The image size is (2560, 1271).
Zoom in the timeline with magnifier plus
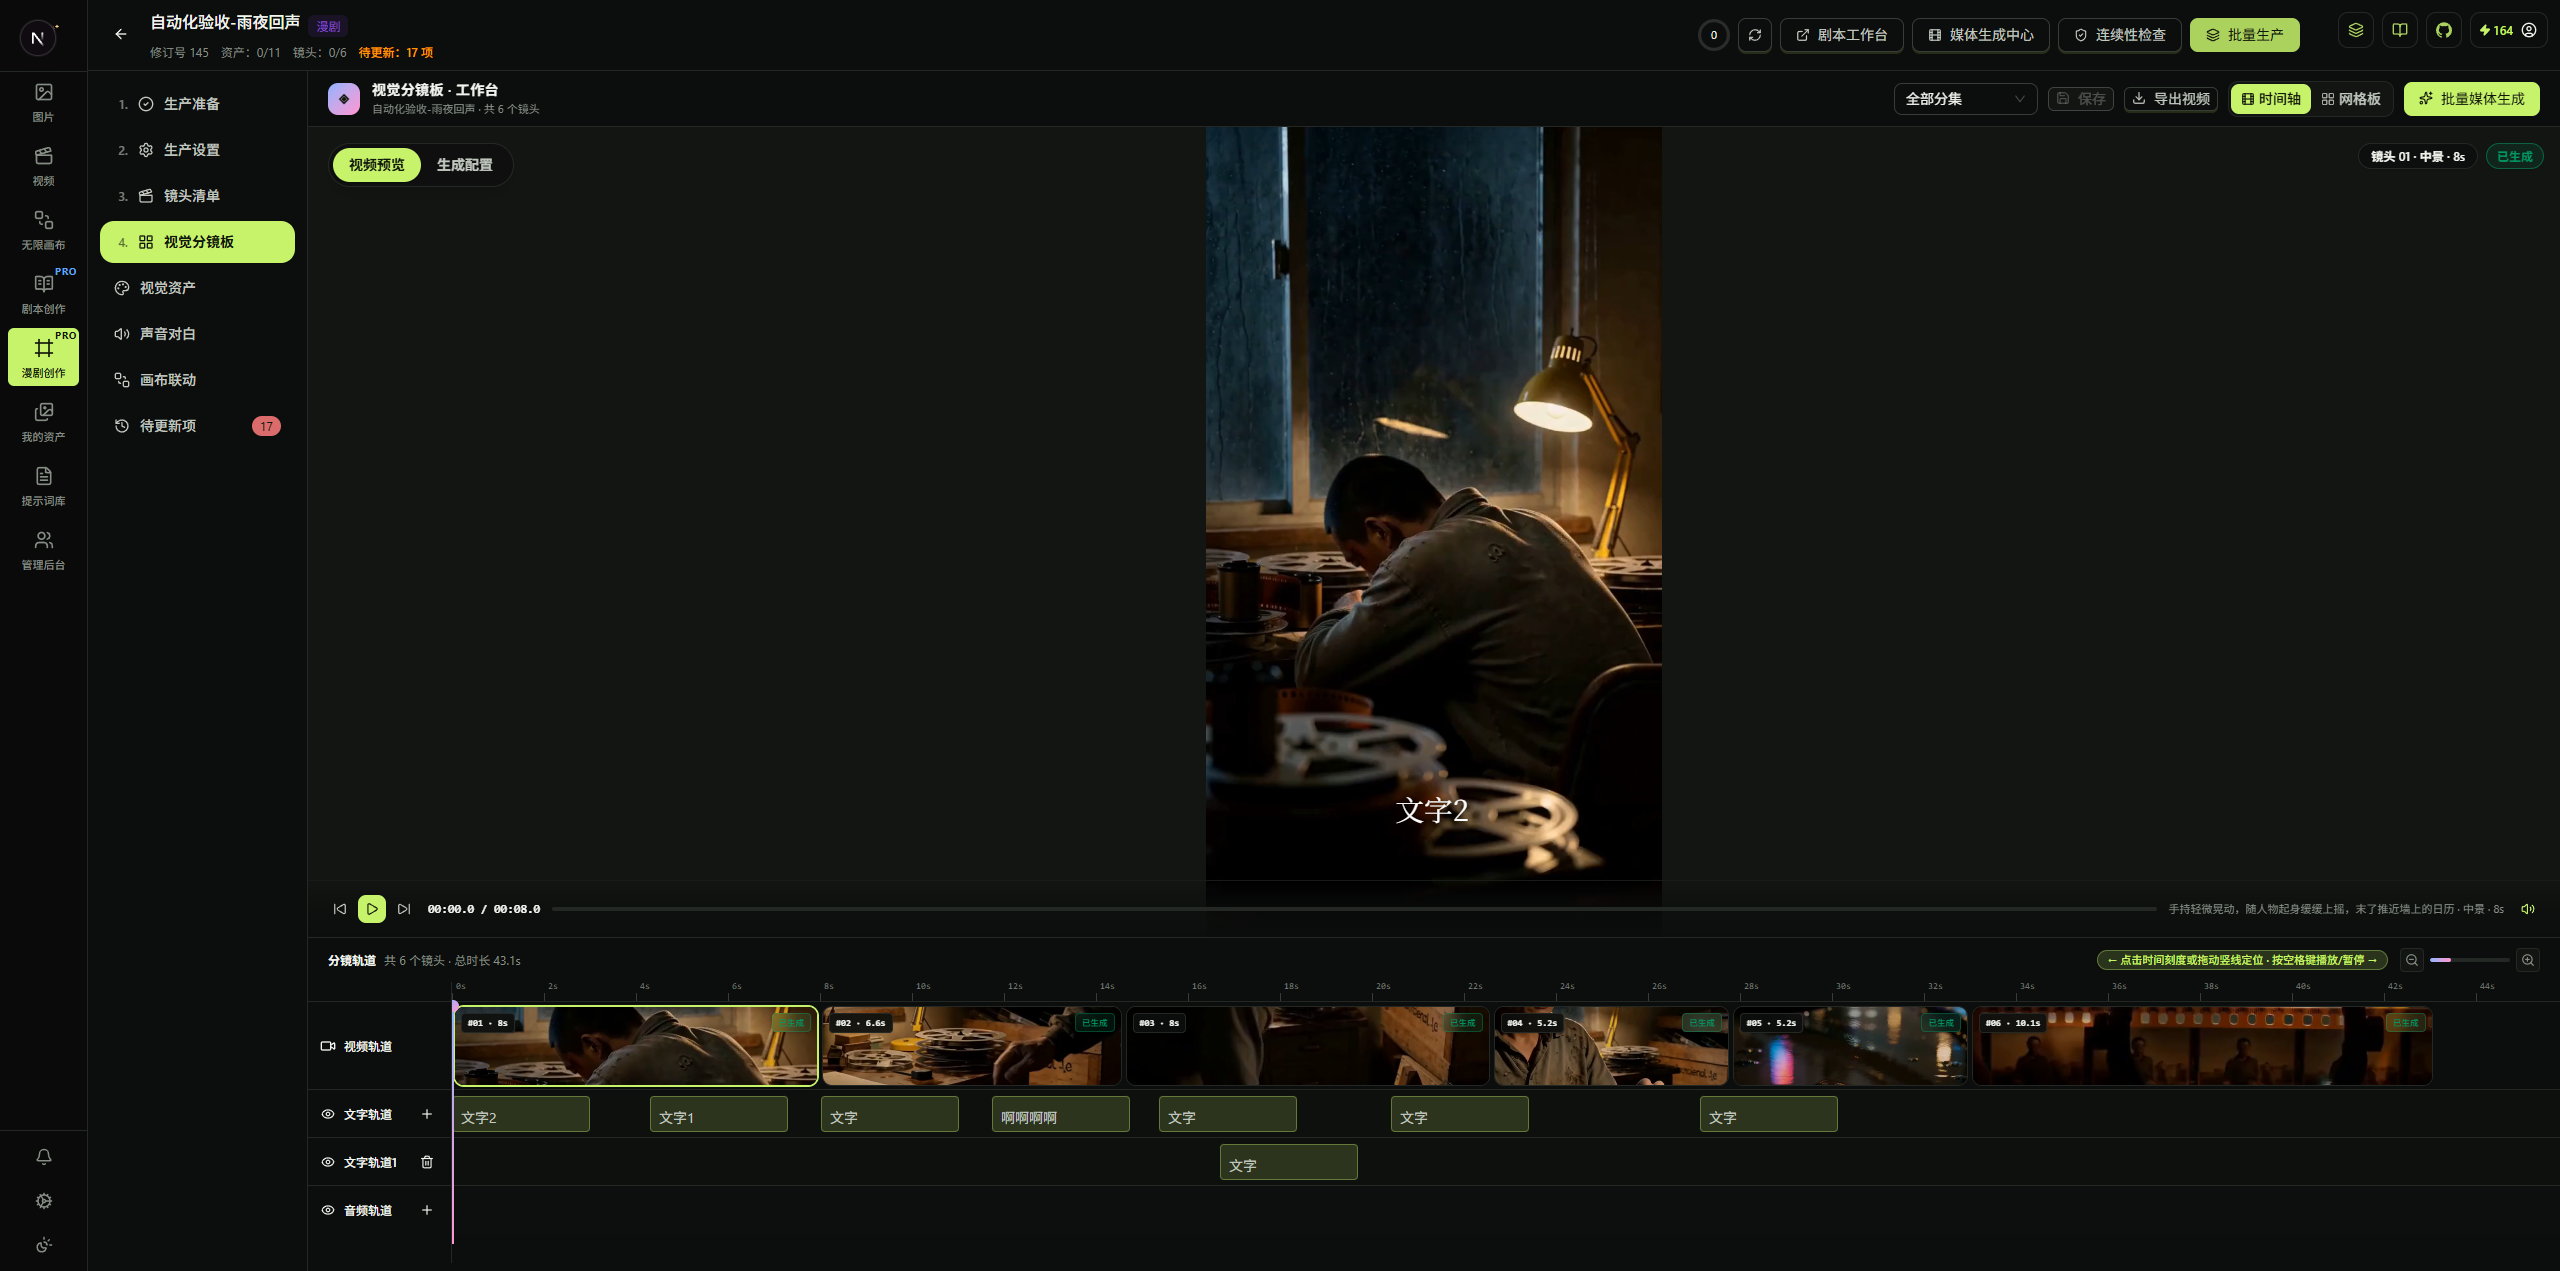pos(2528,960)
